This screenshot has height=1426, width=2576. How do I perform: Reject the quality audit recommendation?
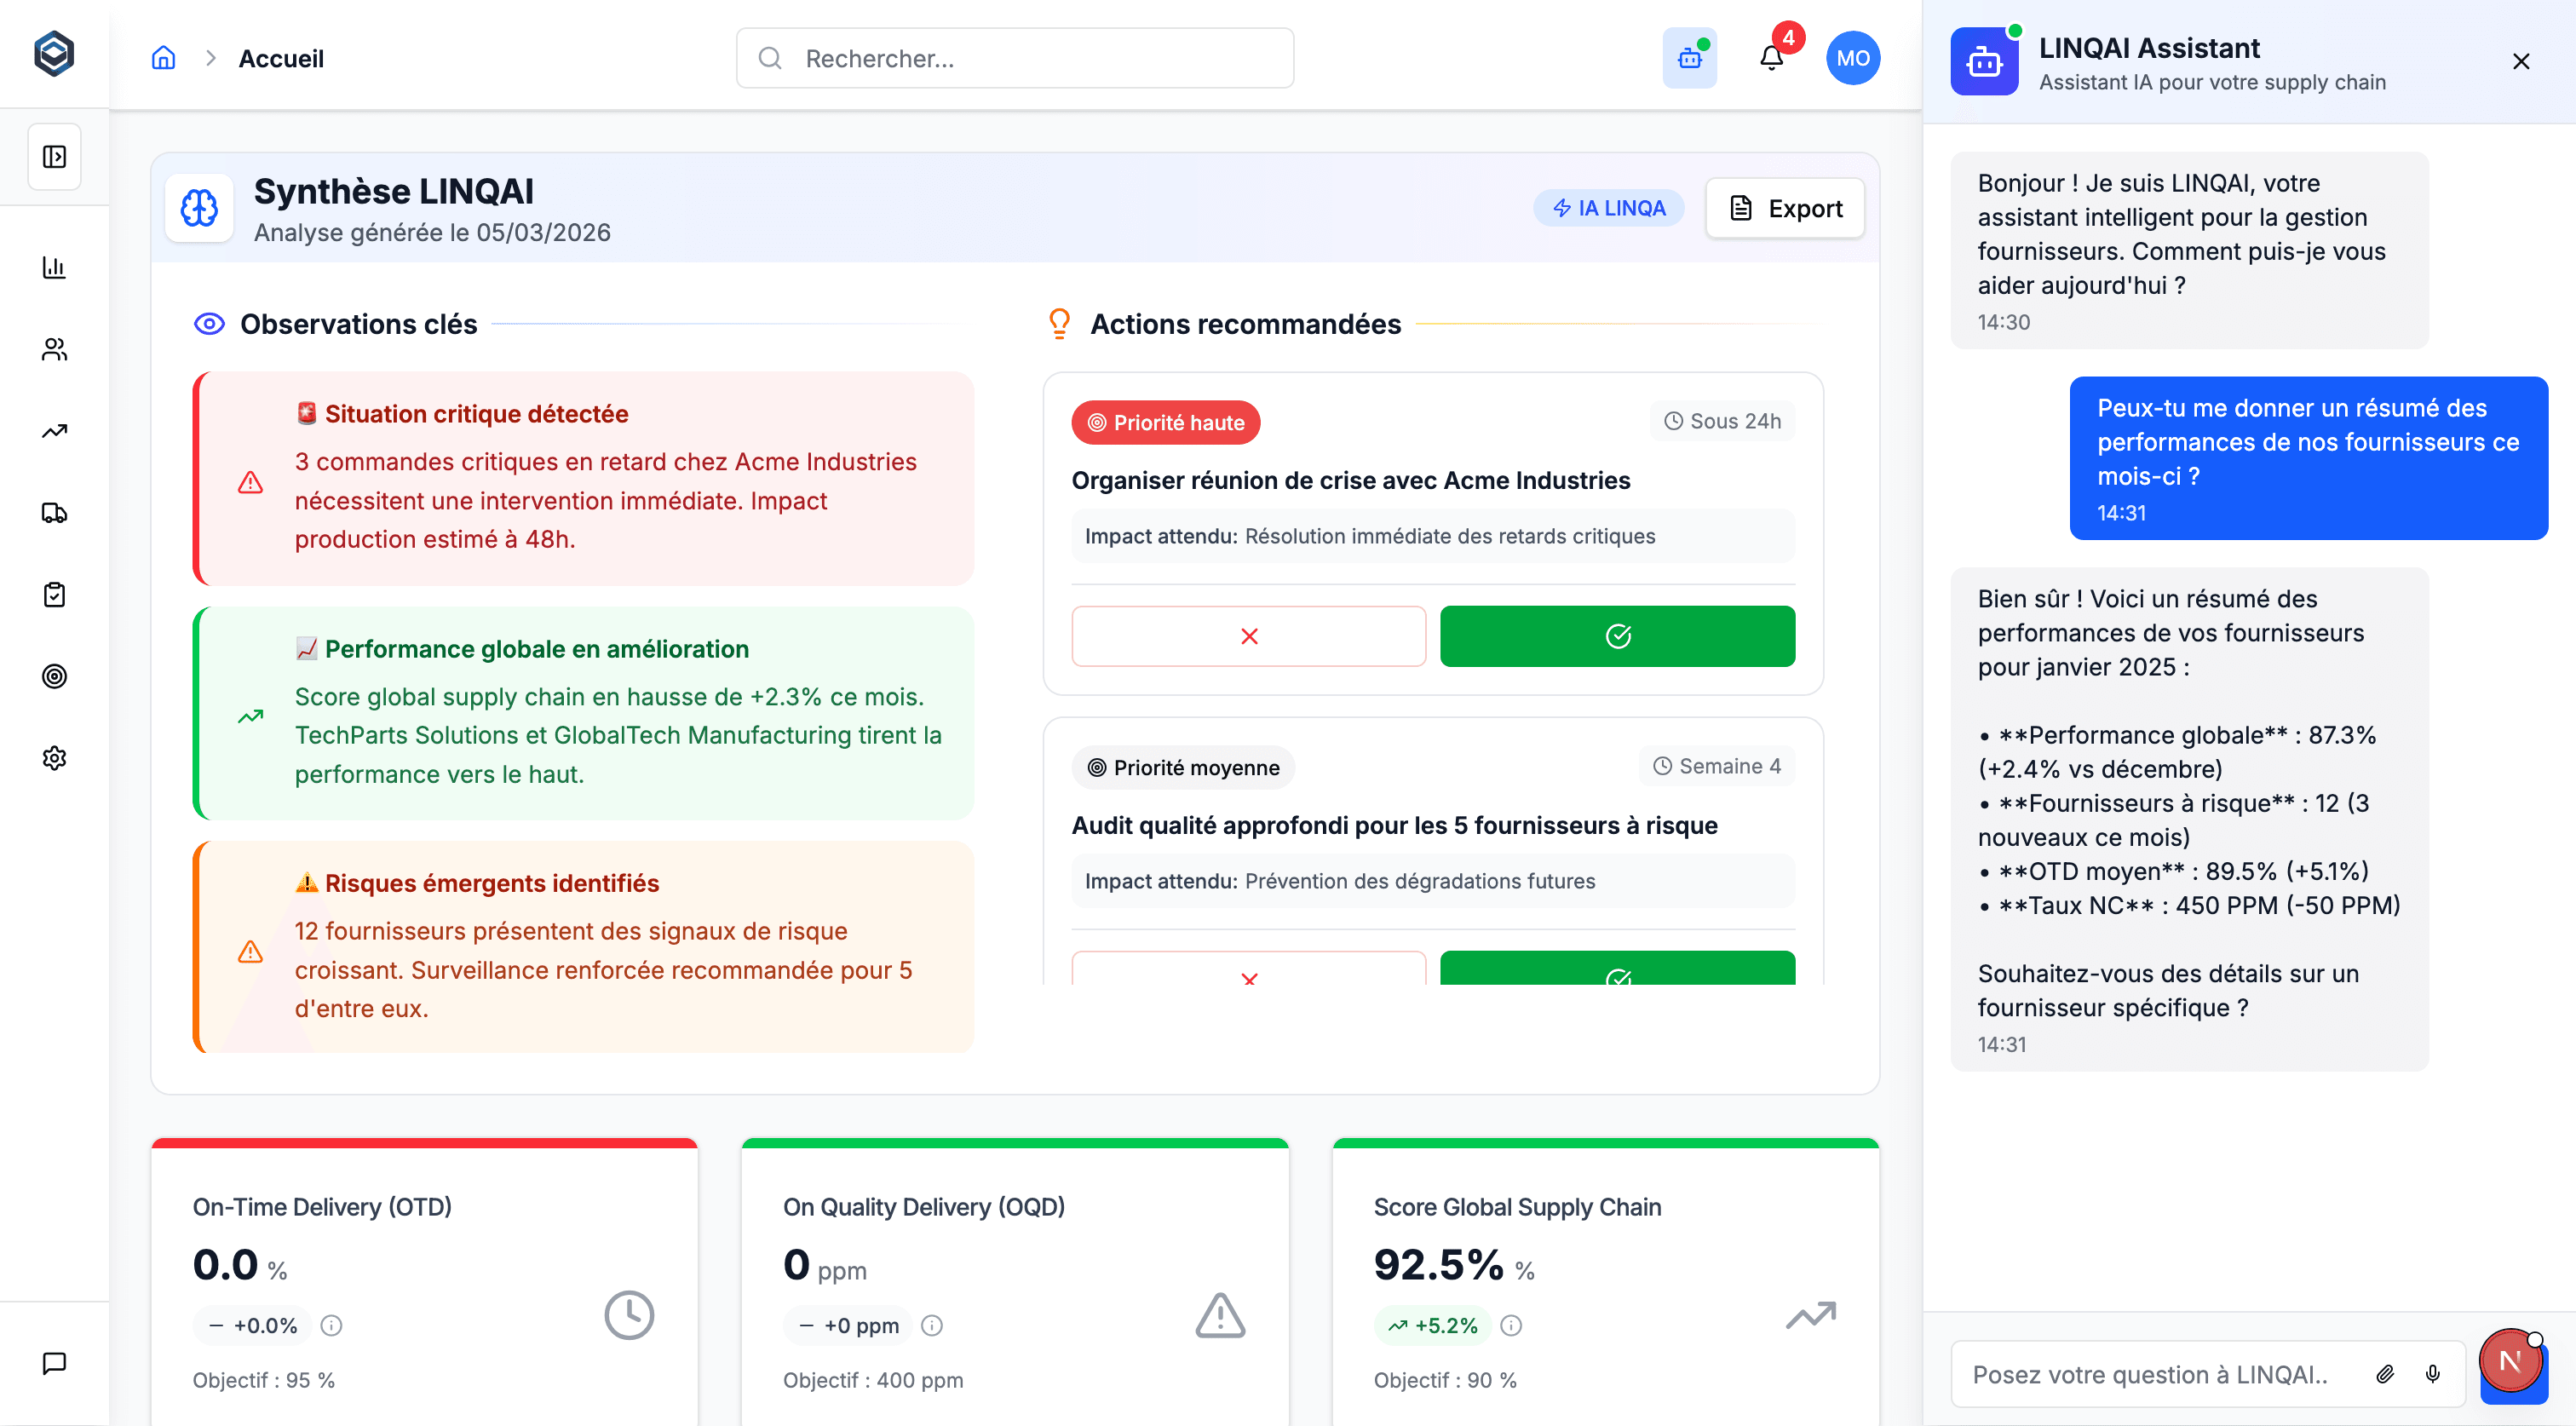coord(1248,978)
